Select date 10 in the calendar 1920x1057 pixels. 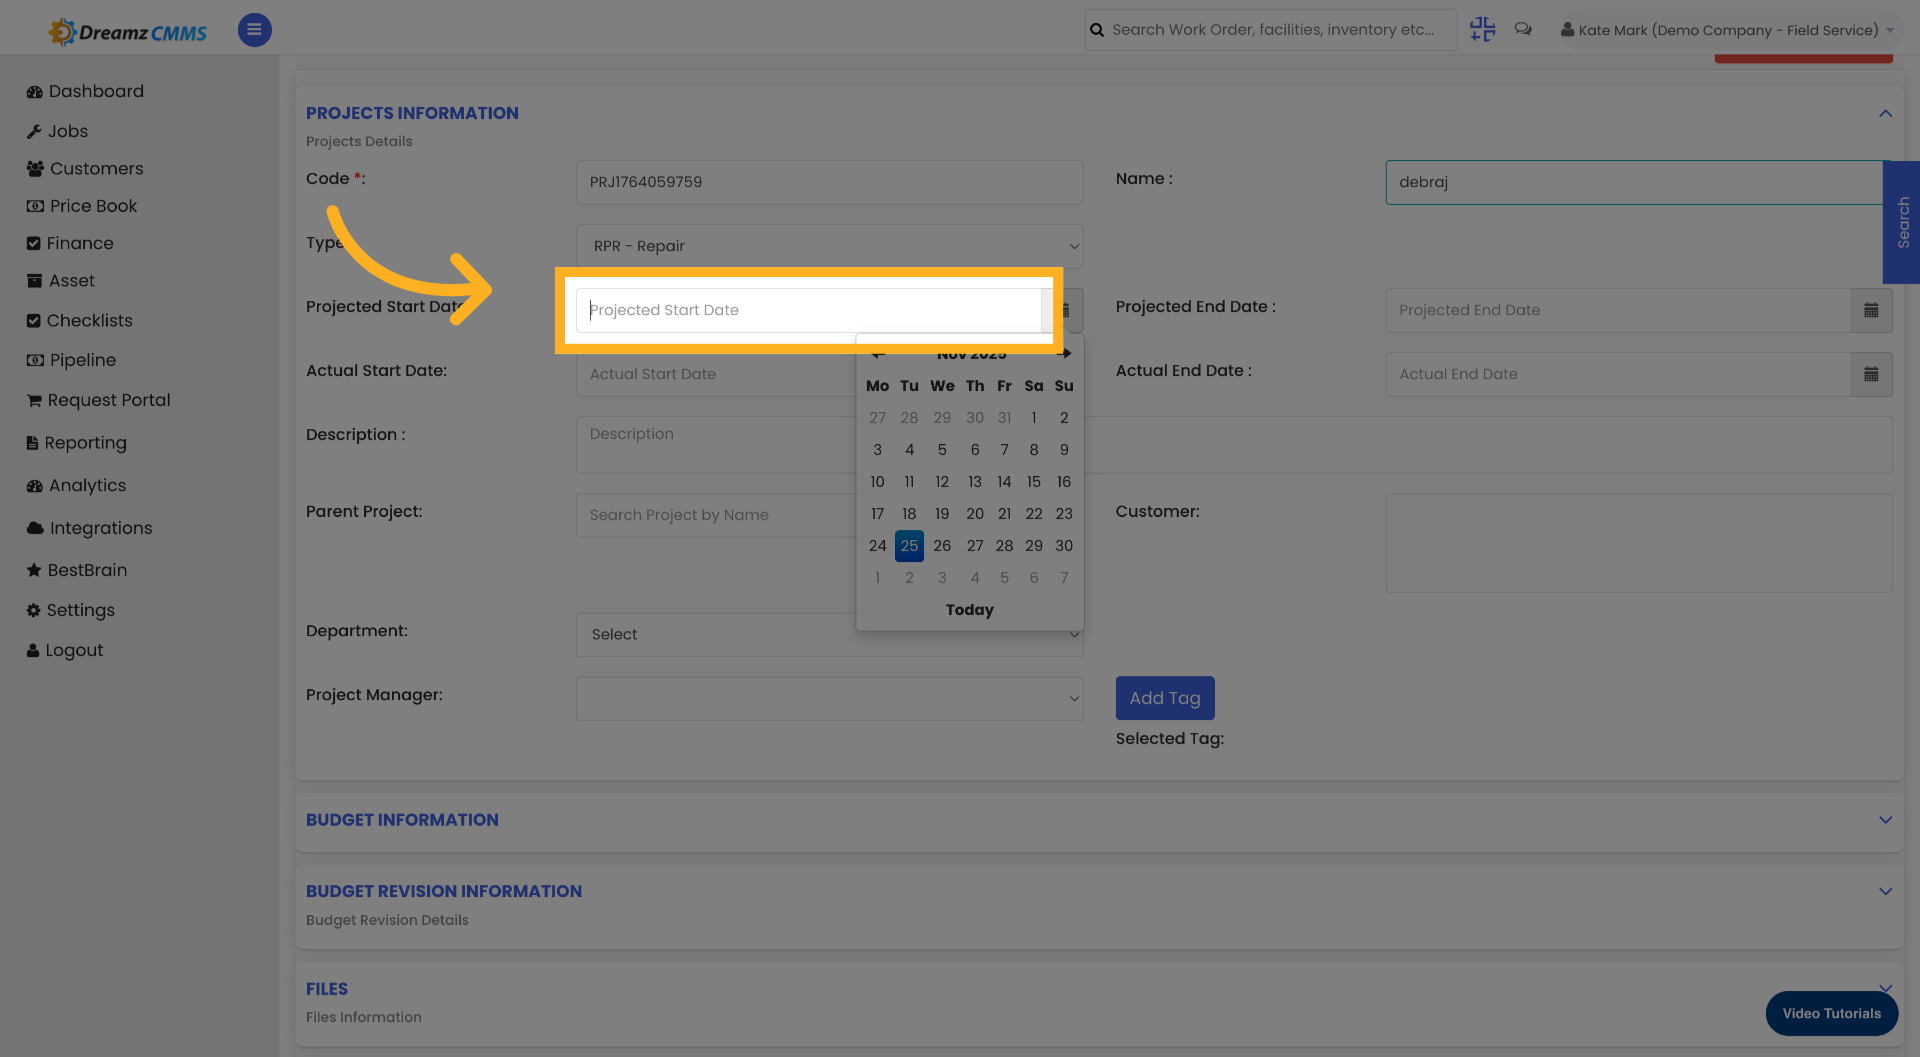click(877, 482)
